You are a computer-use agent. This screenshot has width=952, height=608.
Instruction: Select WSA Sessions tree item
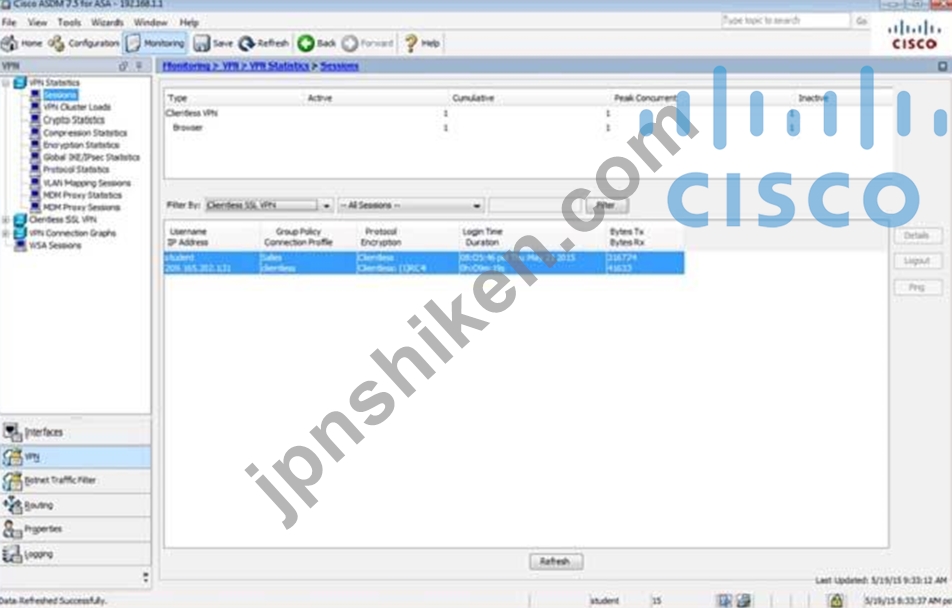pyautogui.click(x=55, y=245)
